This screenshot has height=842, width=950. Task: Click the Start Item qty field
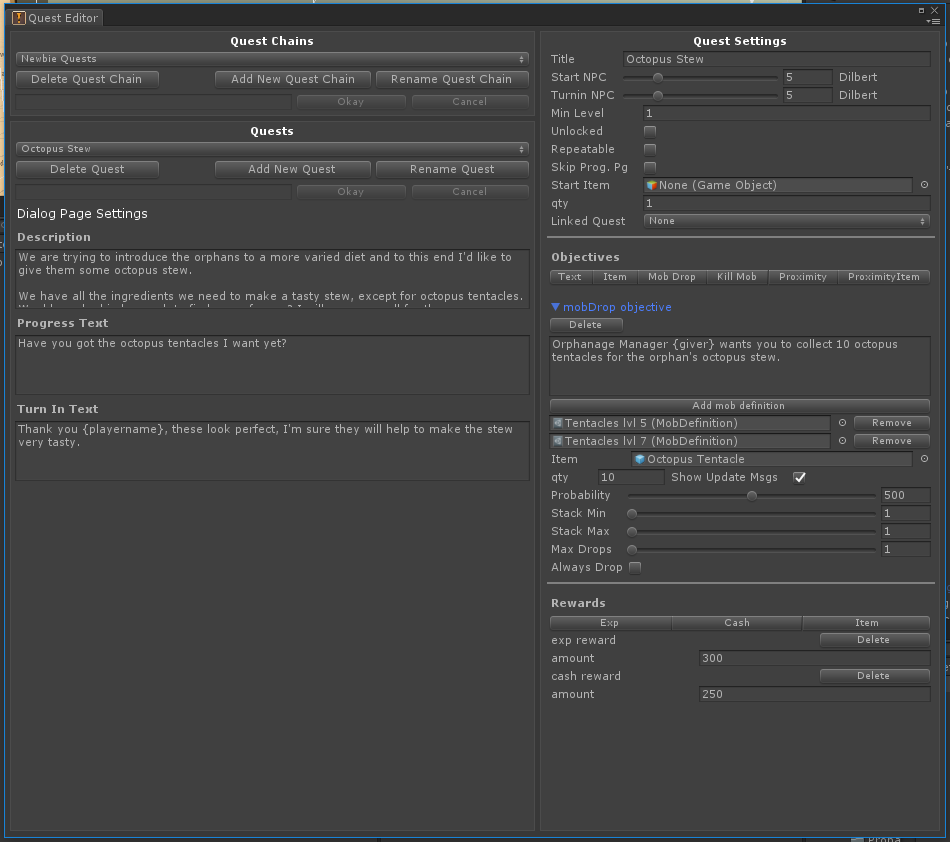pos(786,204)
